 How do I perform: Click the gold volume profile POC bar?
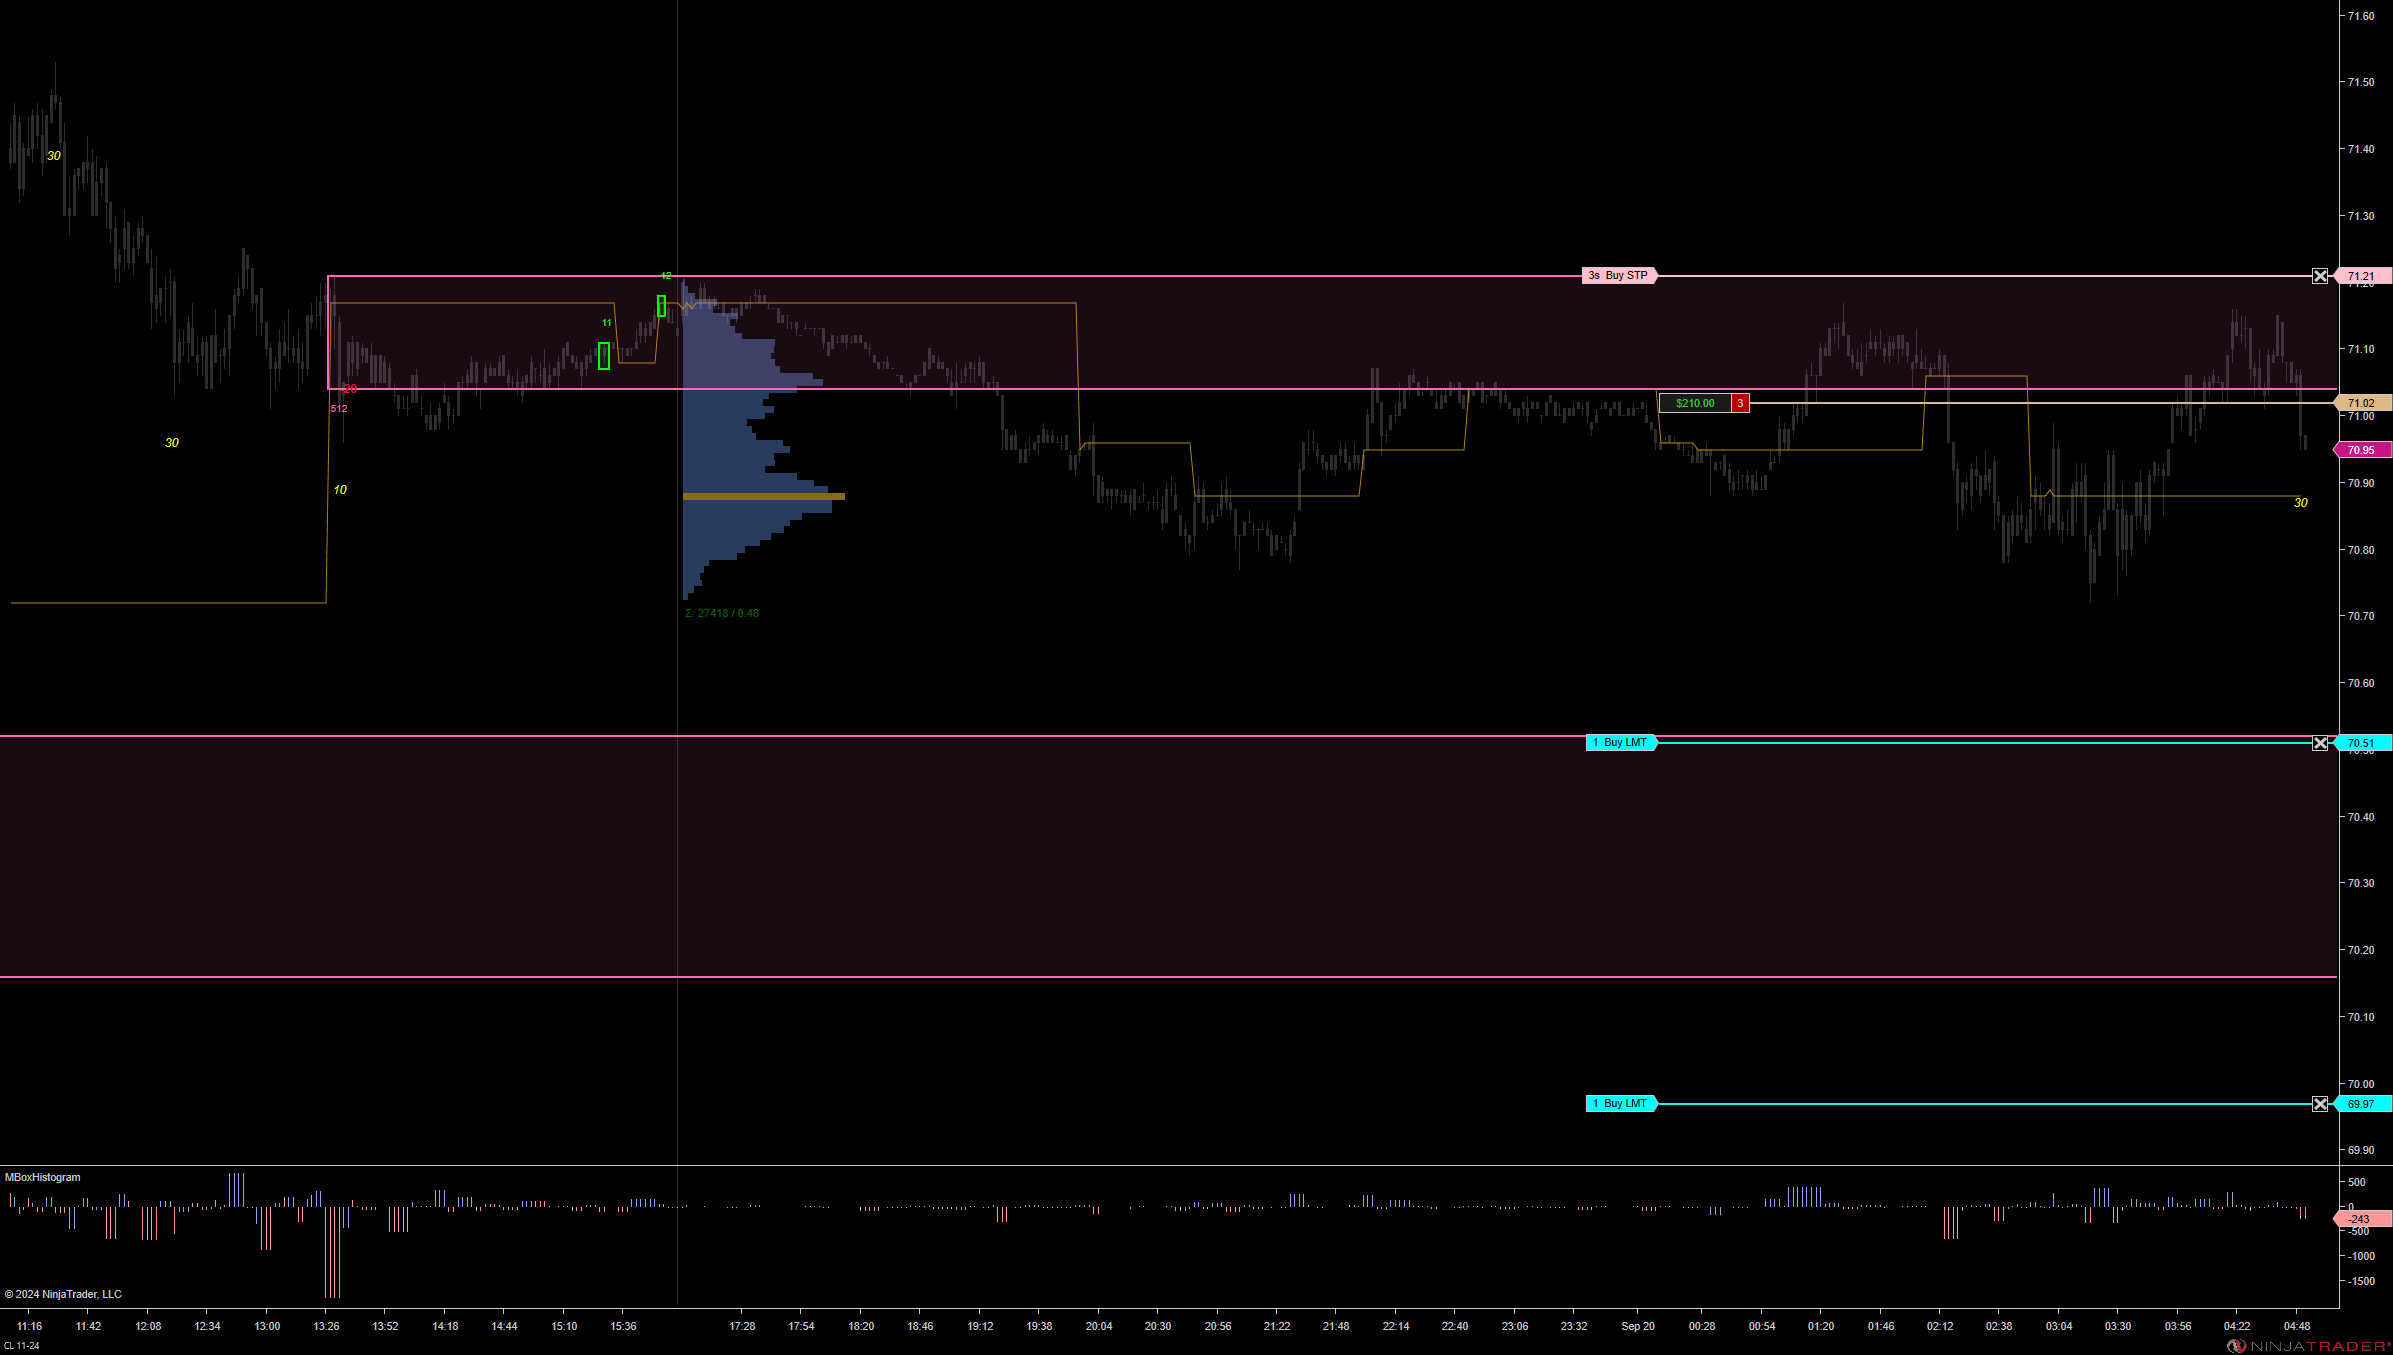[763, 496]
